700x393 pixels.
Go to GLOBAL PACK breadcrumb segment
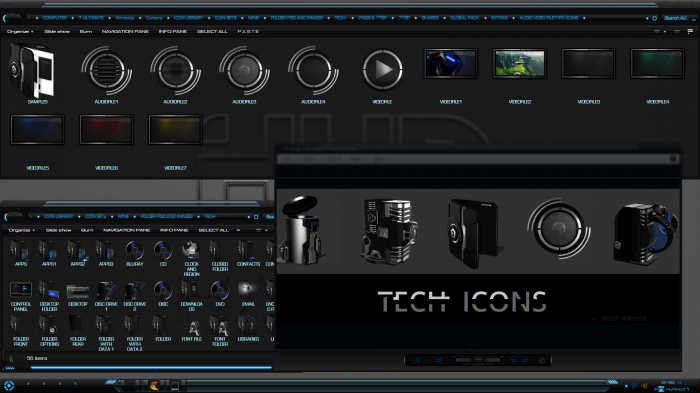coord(465,18)
